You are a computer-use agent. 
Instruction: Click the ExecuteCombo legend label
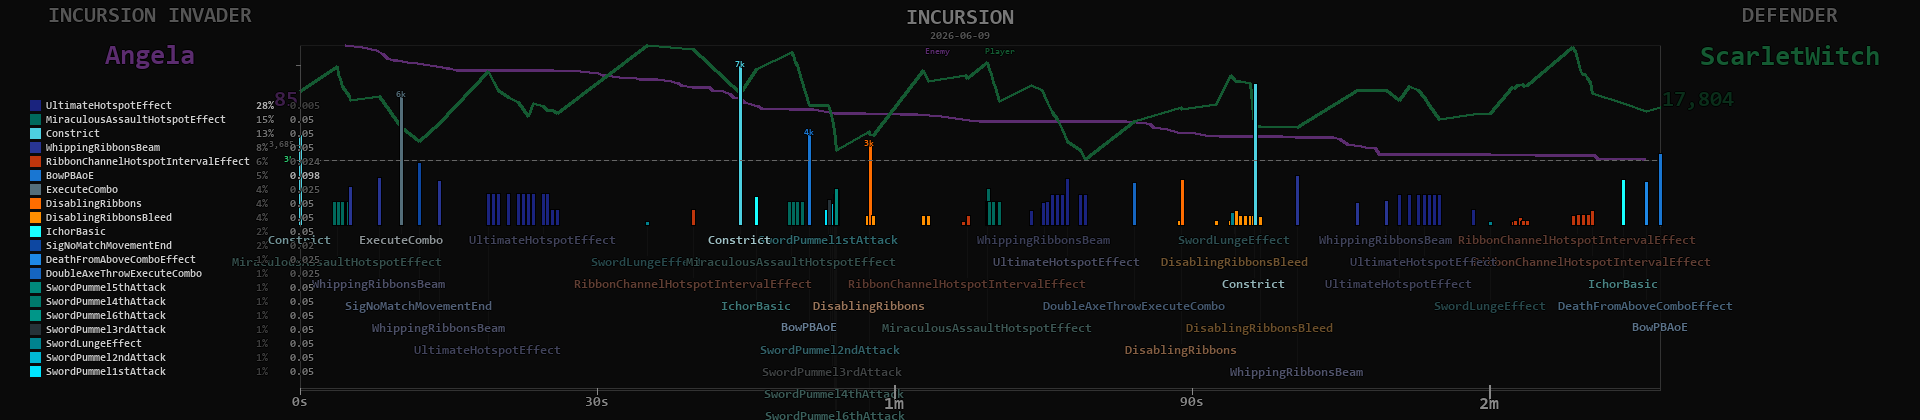pos(82,189)
